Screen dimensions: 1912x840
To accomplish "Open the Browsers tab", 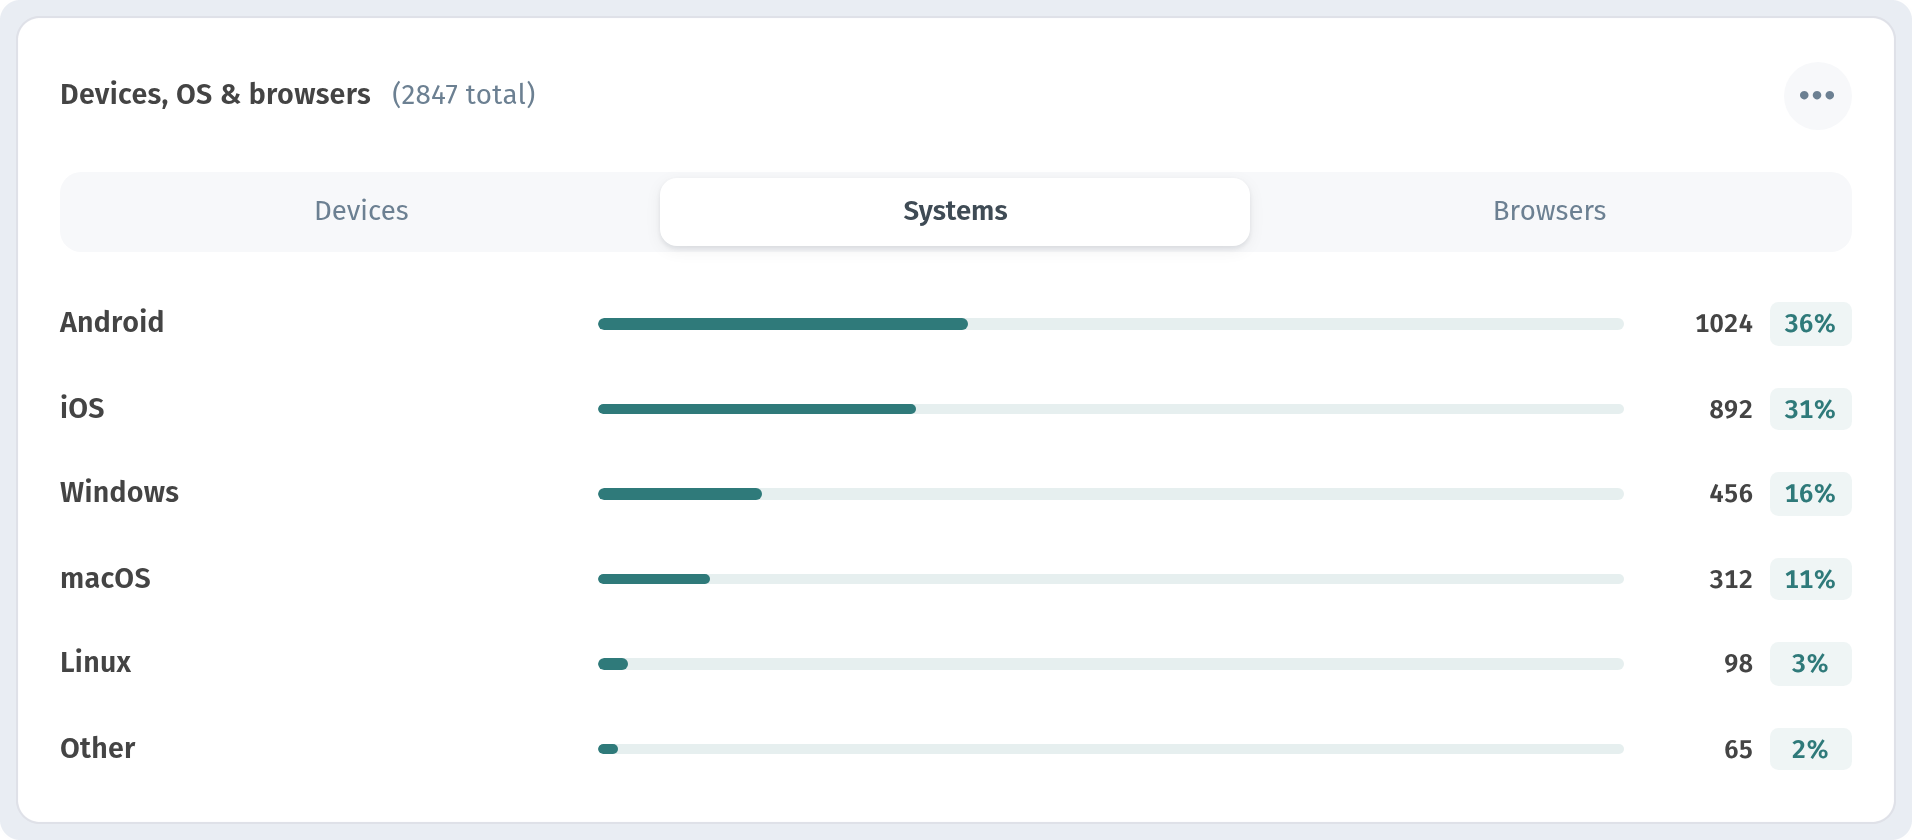I will coord(1549,211).
